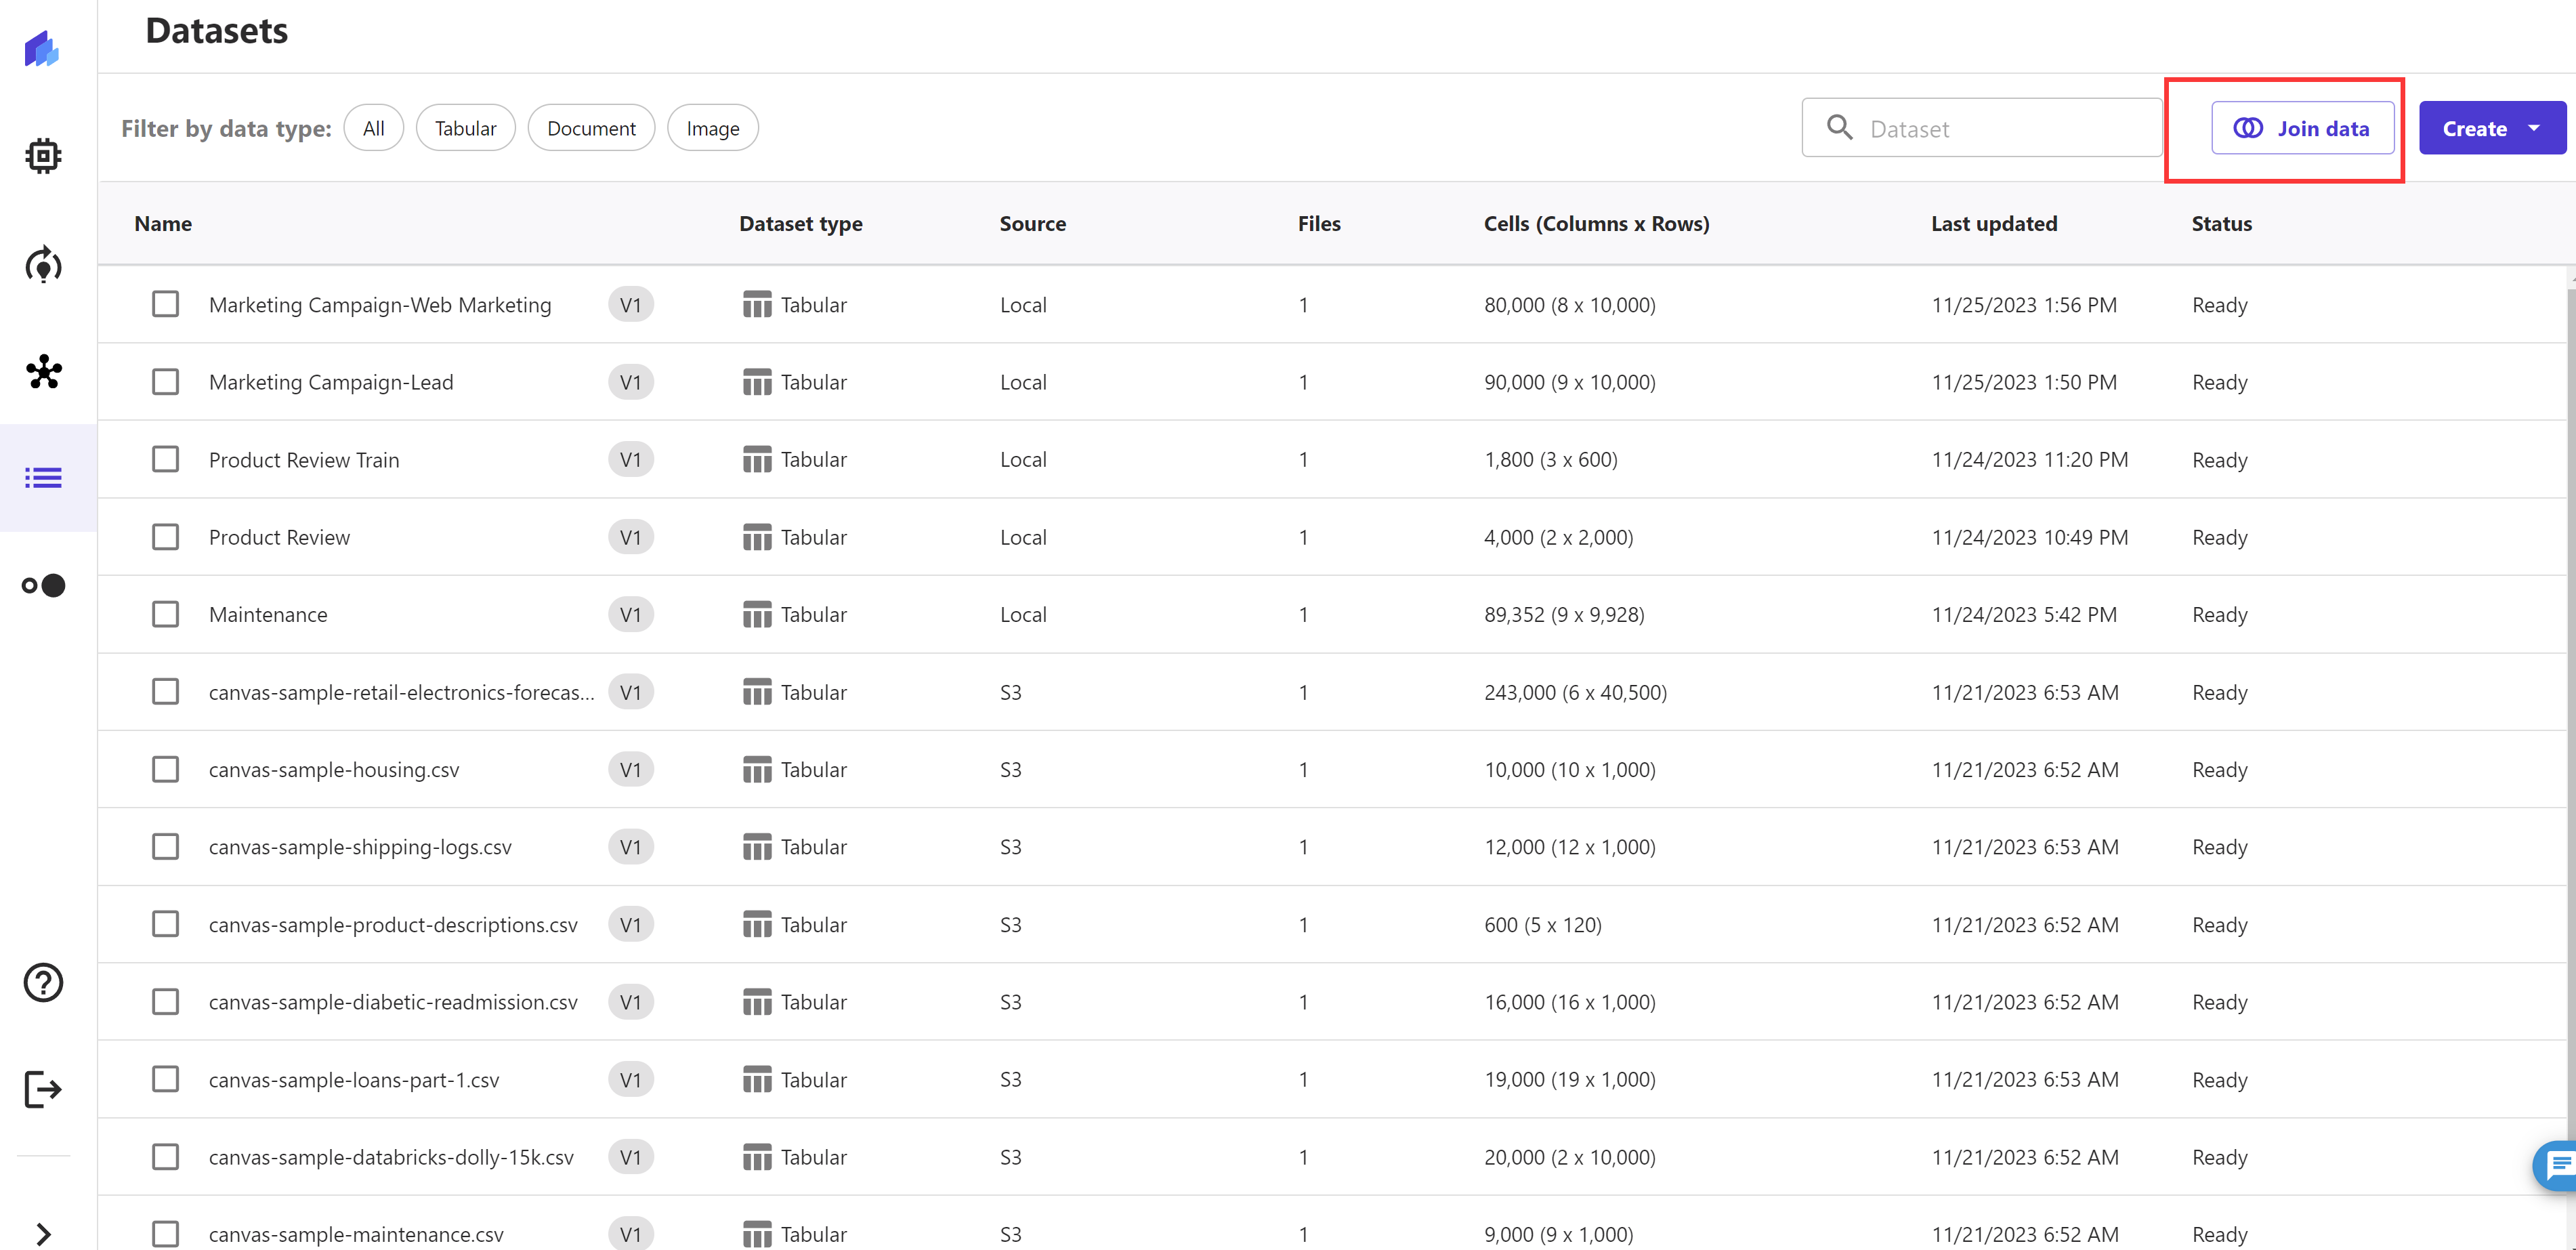Open canvas-sample-diabetic-readmission.csv dataset name
Screen dimensions: 2576x1250
(x=393, y=1002)
